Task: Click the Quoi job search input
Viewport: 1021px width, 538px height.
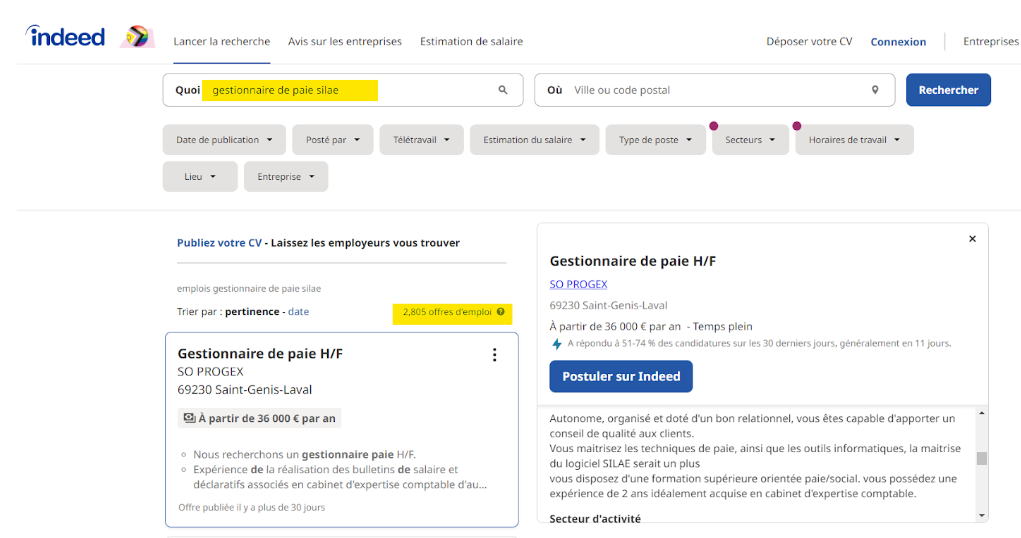Action: 343,90
